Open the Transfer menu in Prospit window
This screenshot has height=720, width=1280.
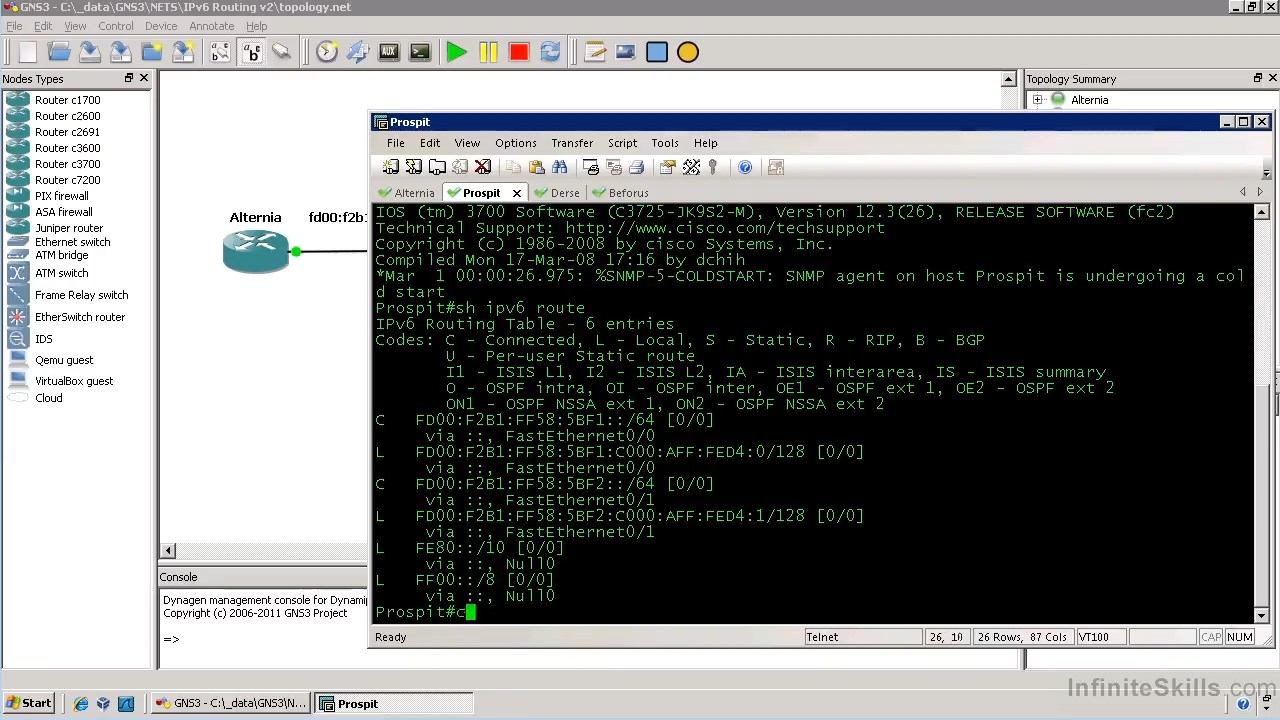click(572, 143)
